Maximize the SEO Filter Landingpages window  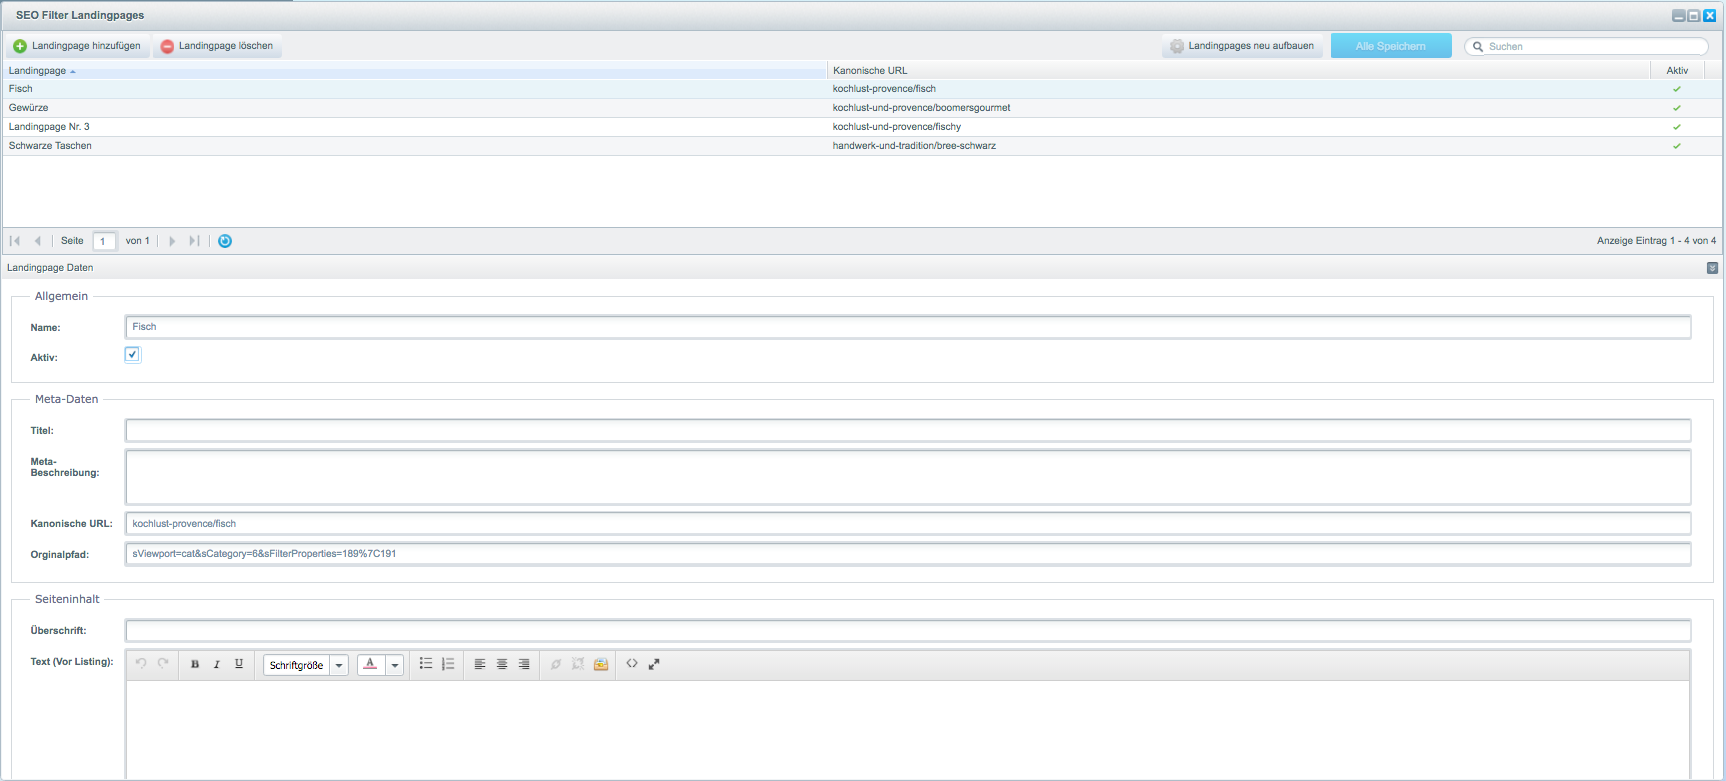coord(1694,16)
